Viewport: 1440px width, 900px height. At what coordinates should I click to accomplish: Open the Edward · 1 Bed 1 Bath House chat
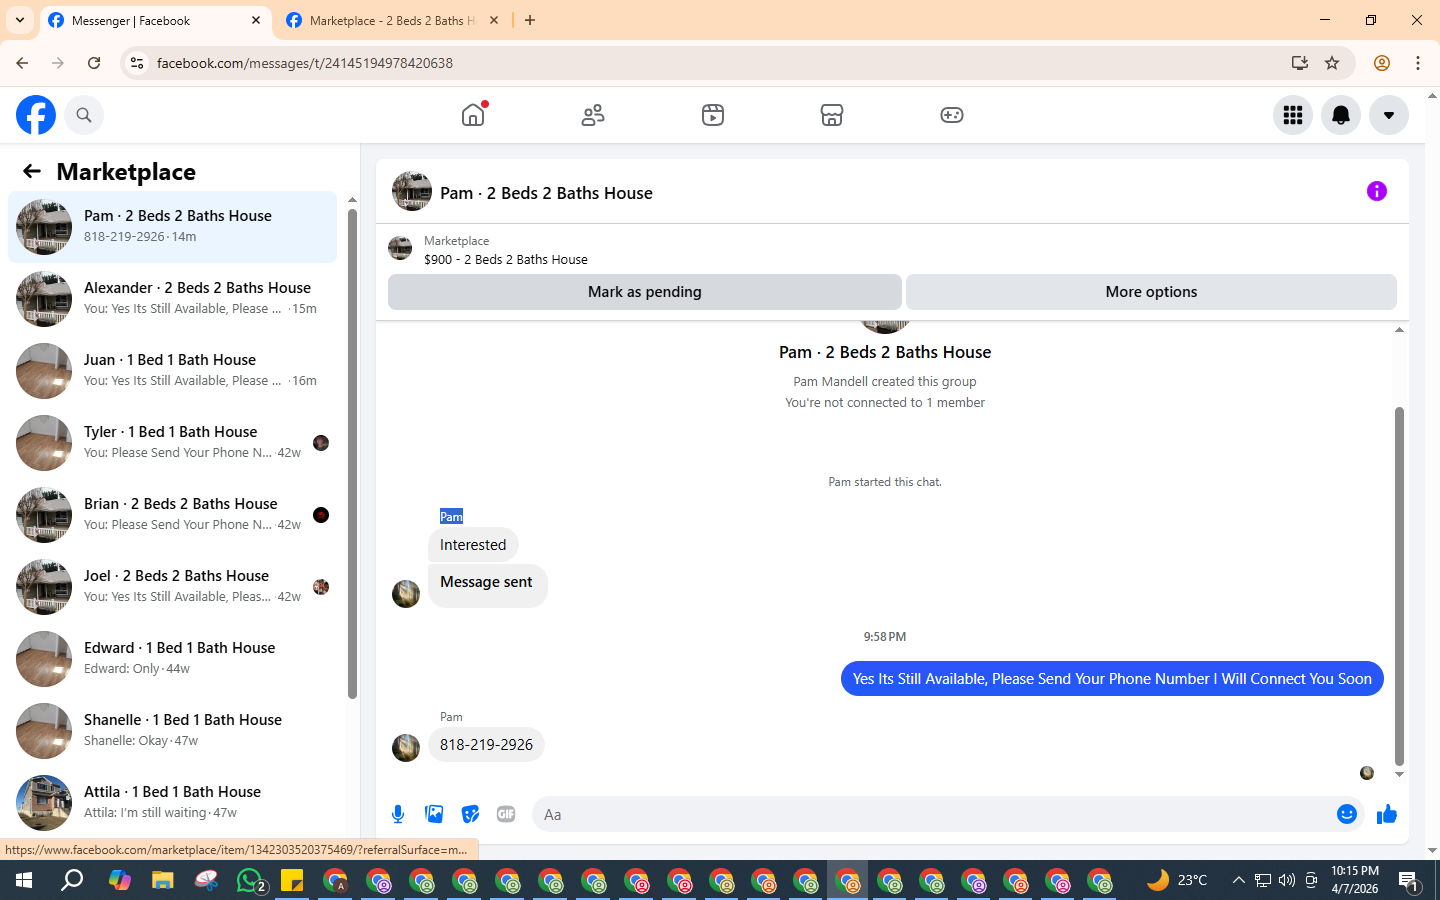tap(172, 659)
